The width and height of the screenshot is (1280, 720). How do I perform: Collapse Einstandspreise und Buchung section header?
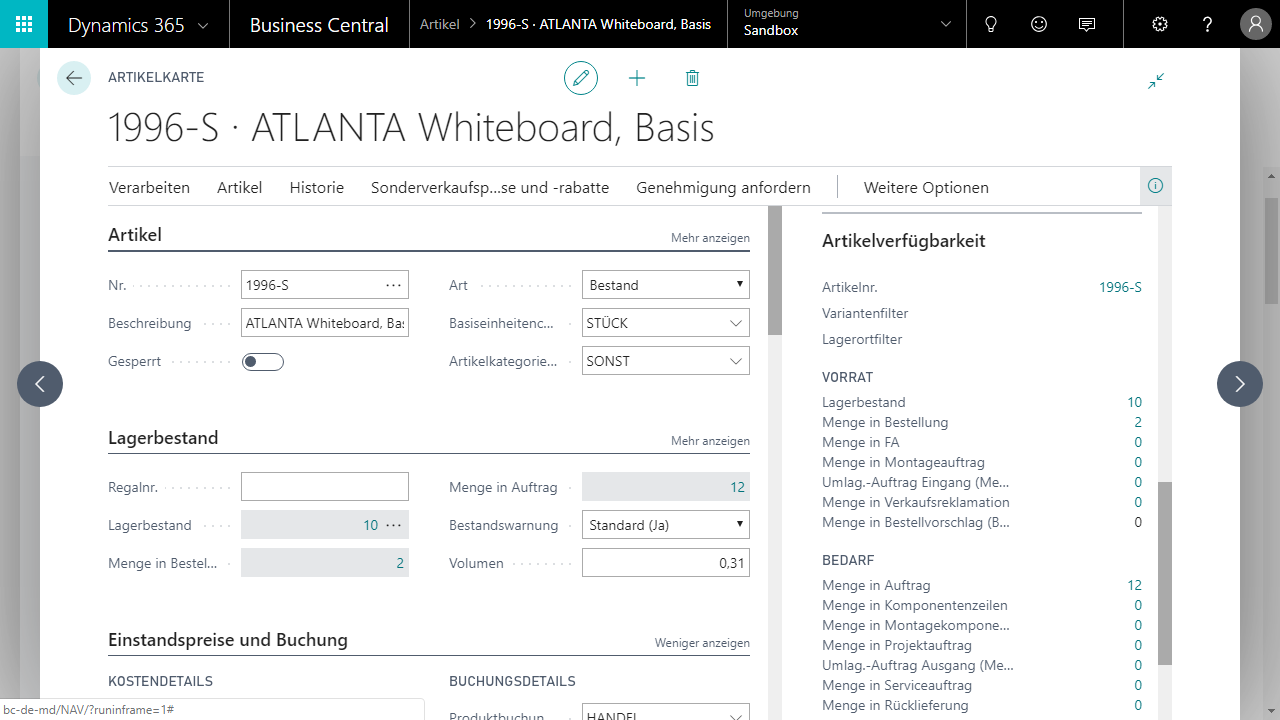[x=228, y=640]
